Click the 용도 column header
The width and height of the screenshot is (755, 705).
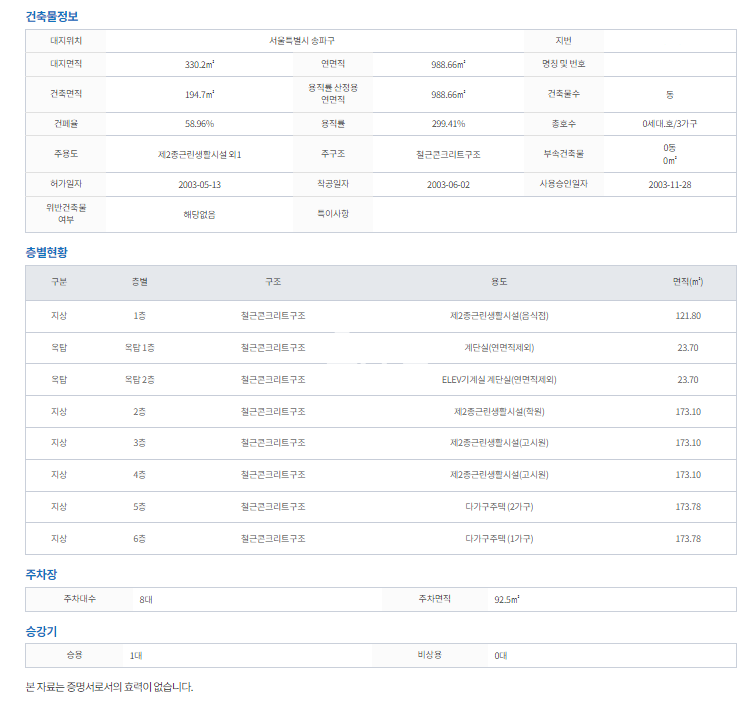[499, 282]
